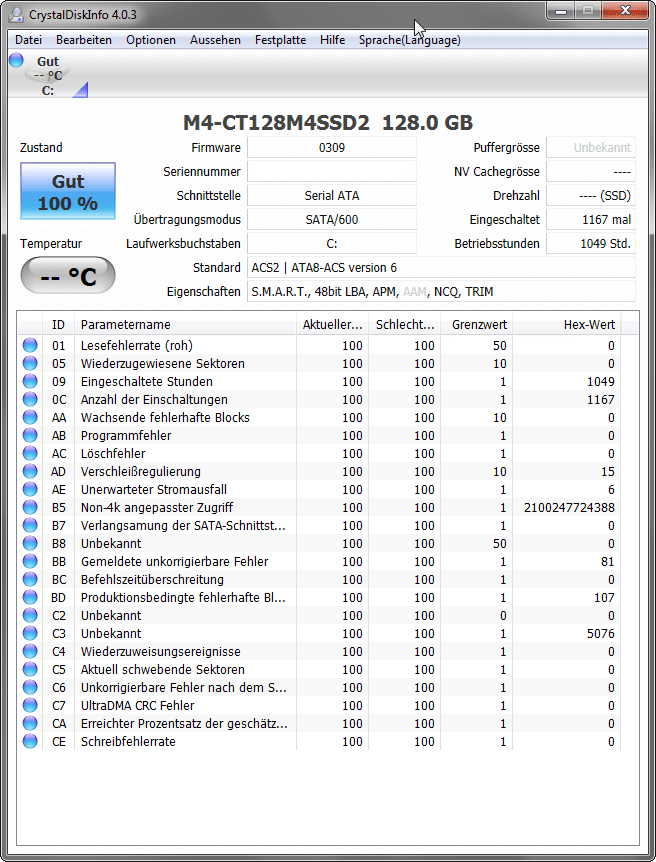This screenshot has width=656, height=862.
Task: Click status orb for Eingeschaltete Stunden
Action: [x=30, y=382]
